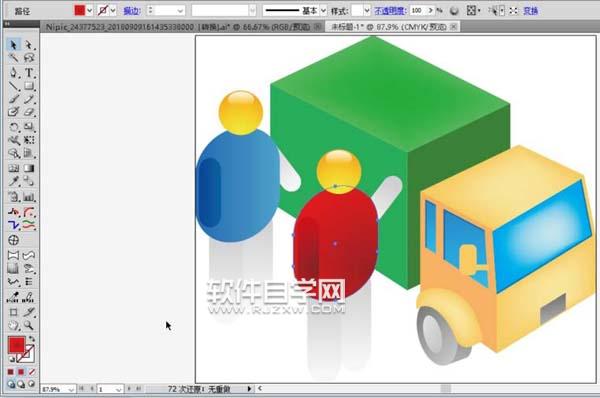Open the Opacity link panel
Image resolution: width=600 pixels, height=398 pixels.
coord(390,11)
